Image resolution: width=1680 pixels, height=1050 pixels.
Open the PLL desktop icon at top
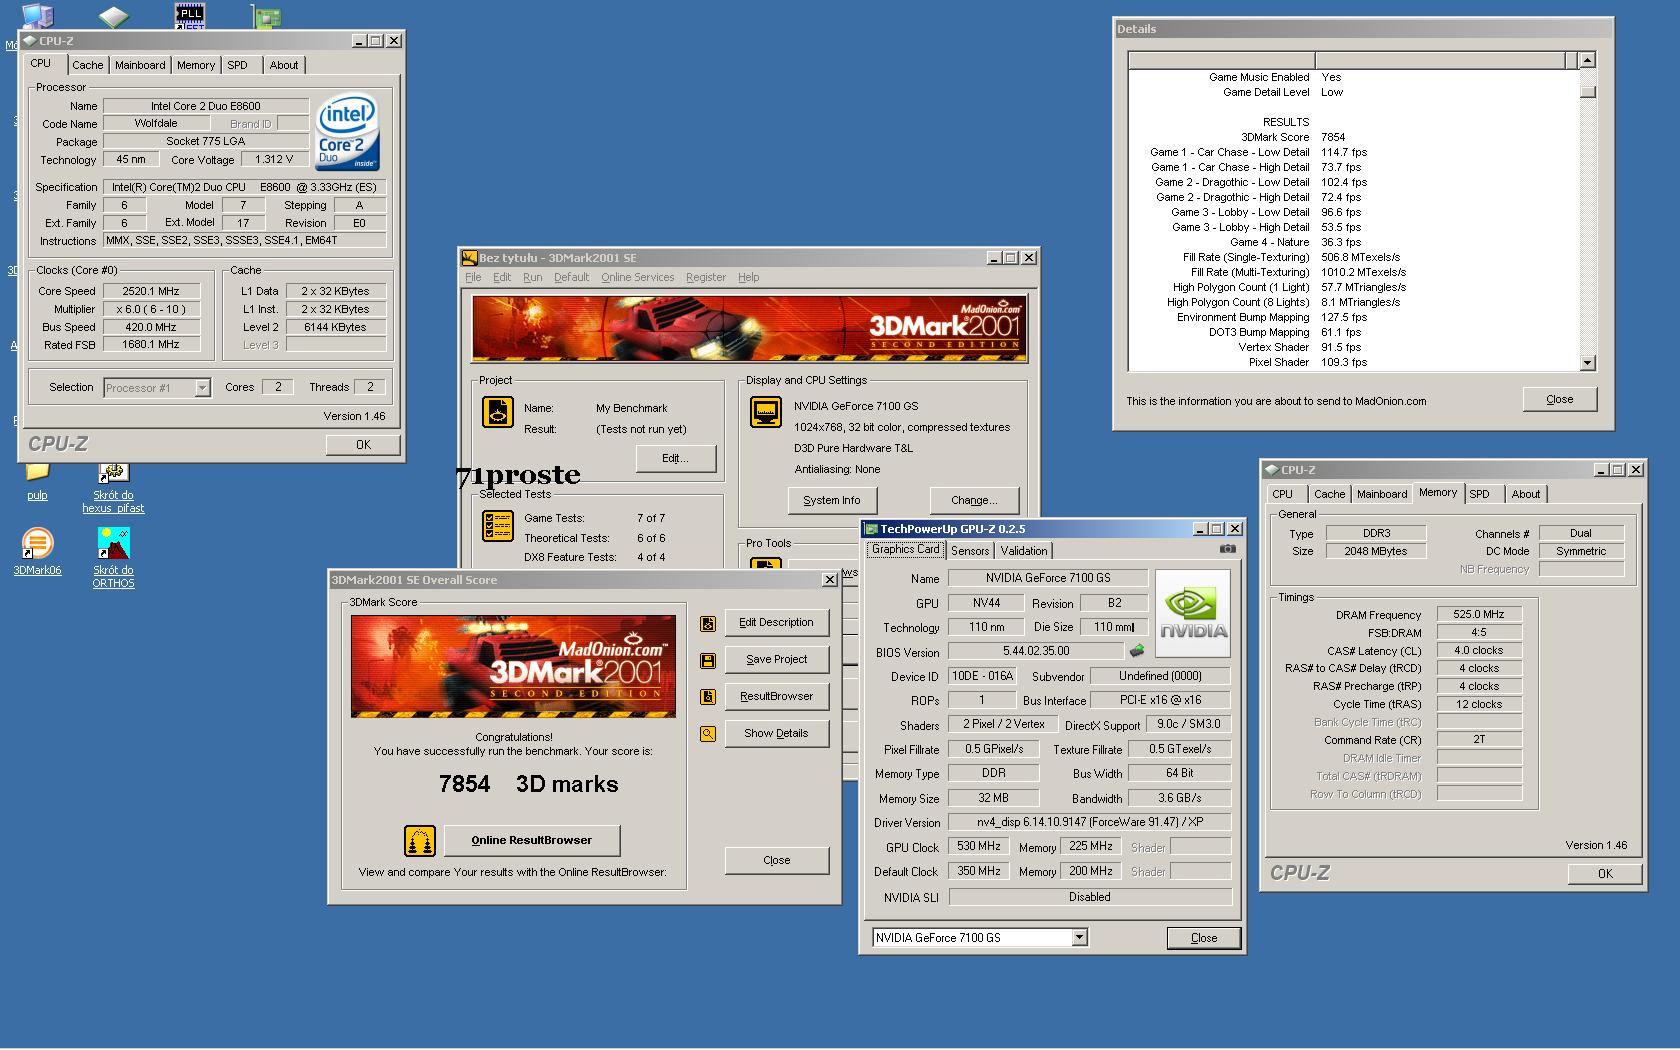pos(190,14)
